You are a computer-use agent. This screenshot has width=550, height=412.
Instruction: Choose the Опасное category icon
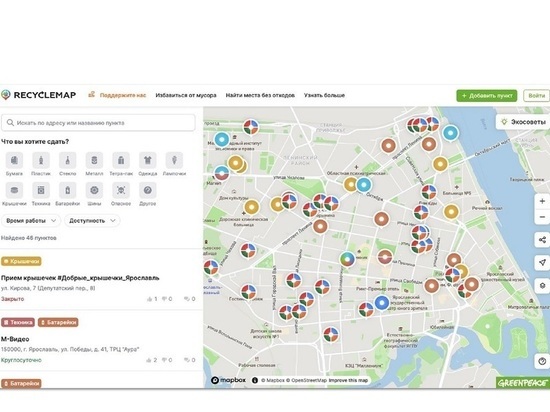tap(121, 190)
